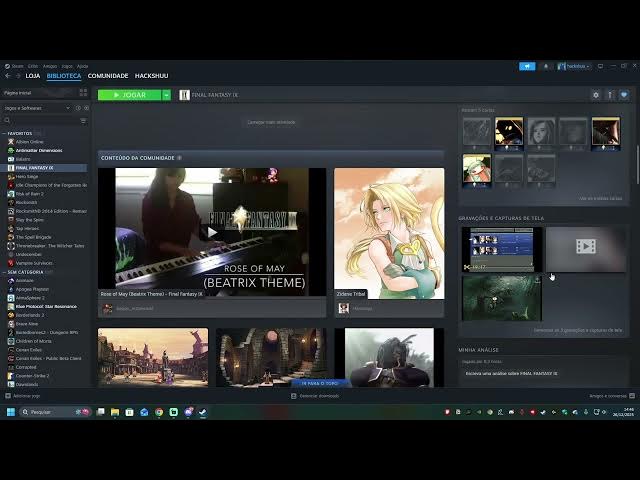Select Children of Morta
This screenshot has width=640, height=480.
click(33, 341)
